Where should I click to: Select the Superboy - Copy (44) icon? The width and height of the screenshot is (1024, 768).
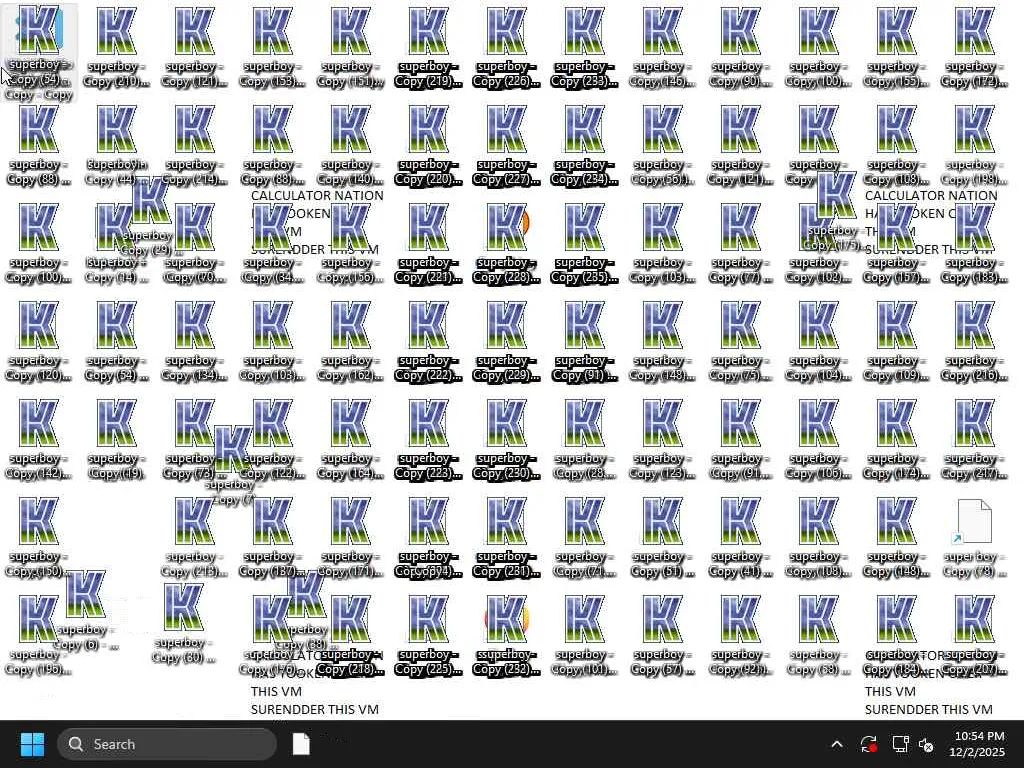117,145
